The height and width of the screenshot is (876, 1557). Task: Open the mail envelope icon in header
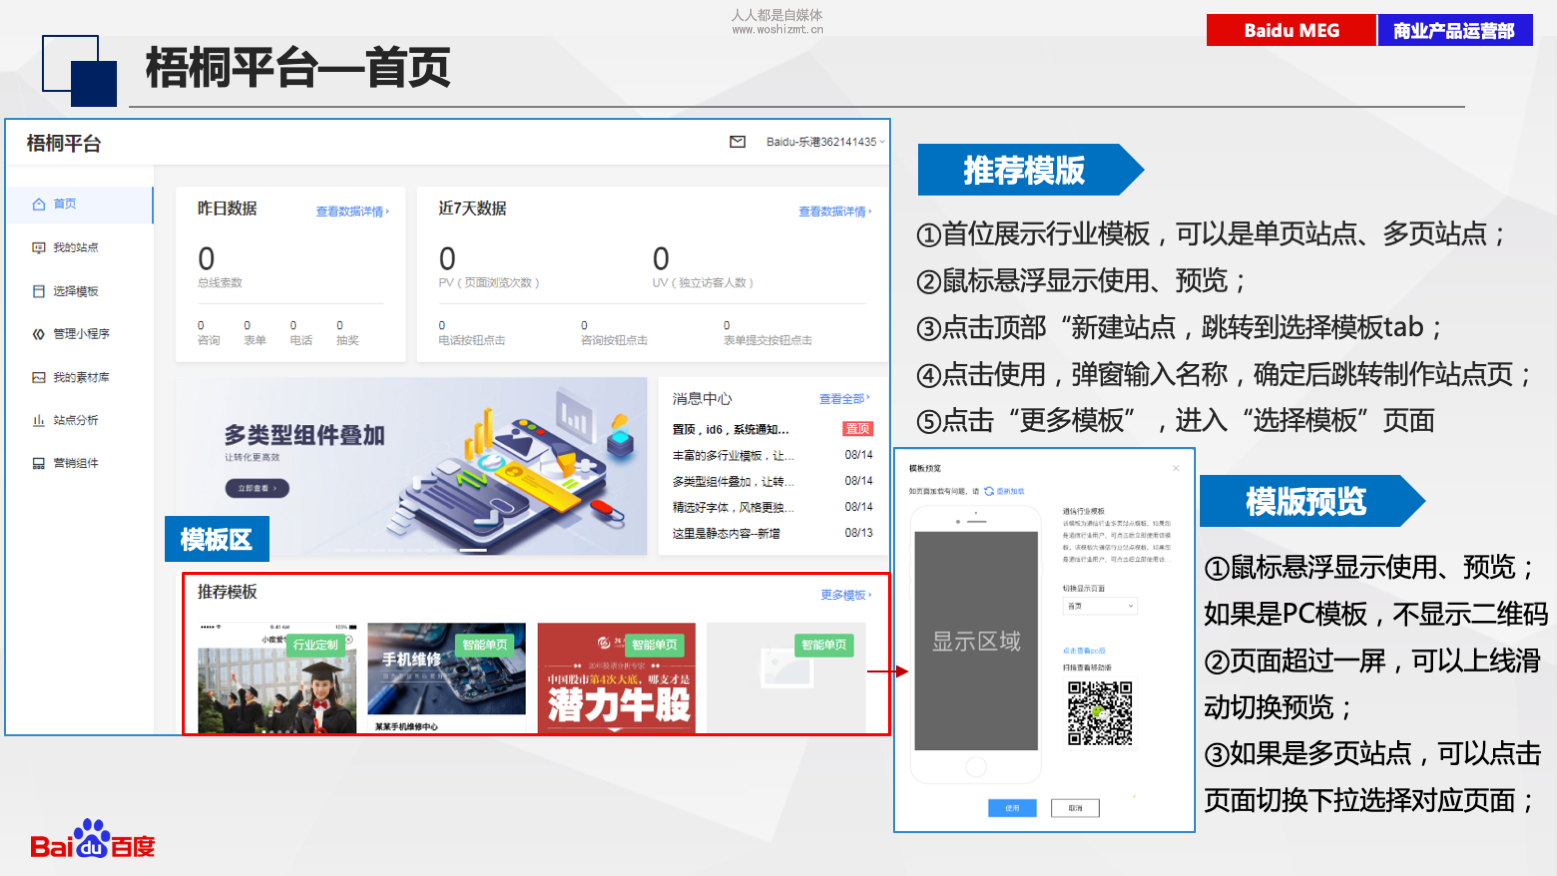pyautogui.click(x=737, y=142)
